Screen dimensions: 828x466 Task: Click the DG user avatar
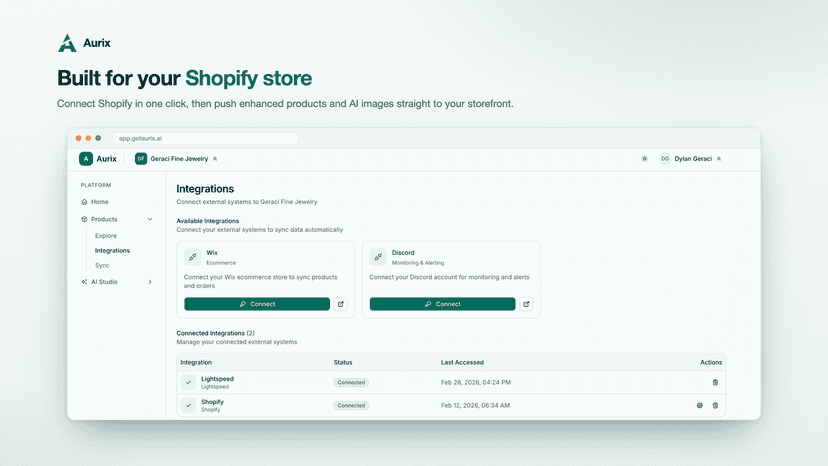click(x=665, y=159)
